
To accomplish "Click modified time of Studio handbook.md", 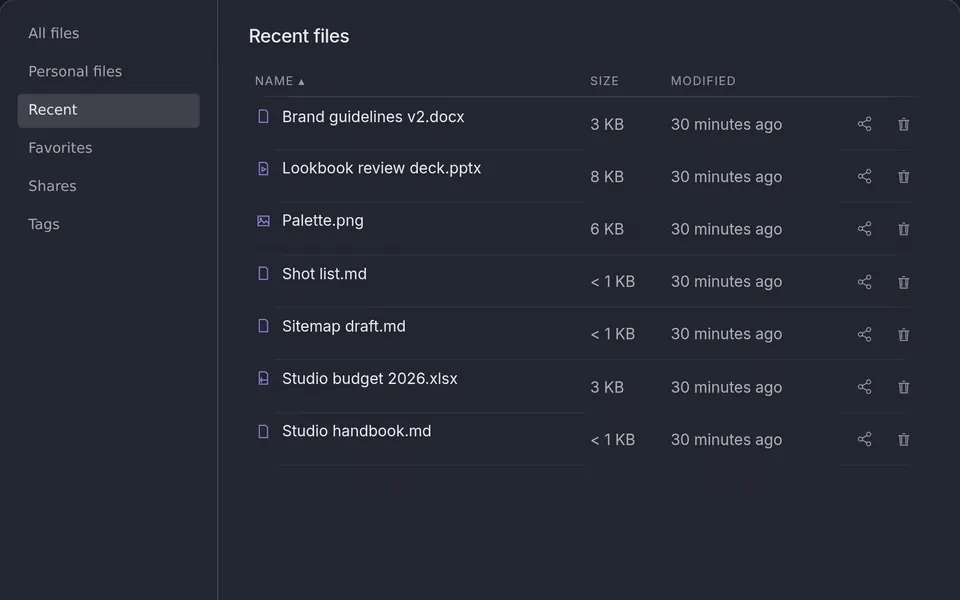I will pos(726,440).
